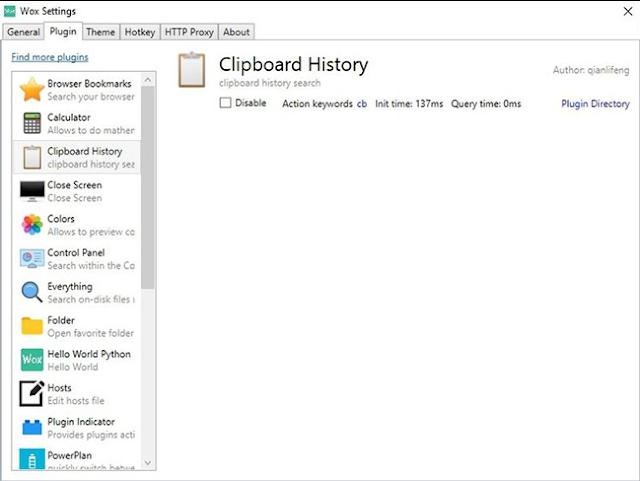Select the Control Panel plugin name
Screen dimensions: 640x481
(x=76, y=252)
